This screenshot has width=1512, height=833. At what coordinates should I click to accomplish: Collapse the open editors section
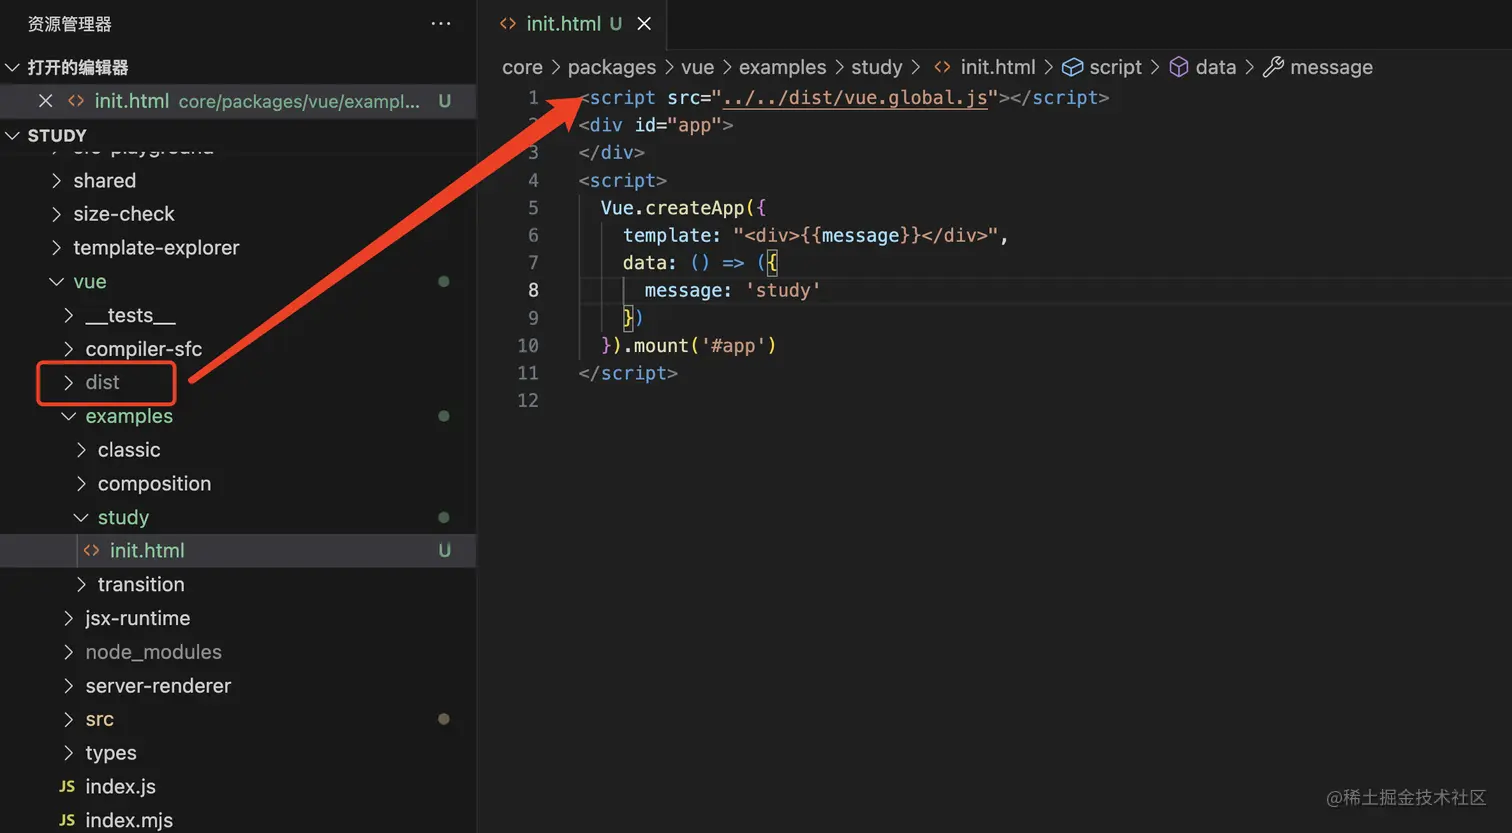[13, 67]
